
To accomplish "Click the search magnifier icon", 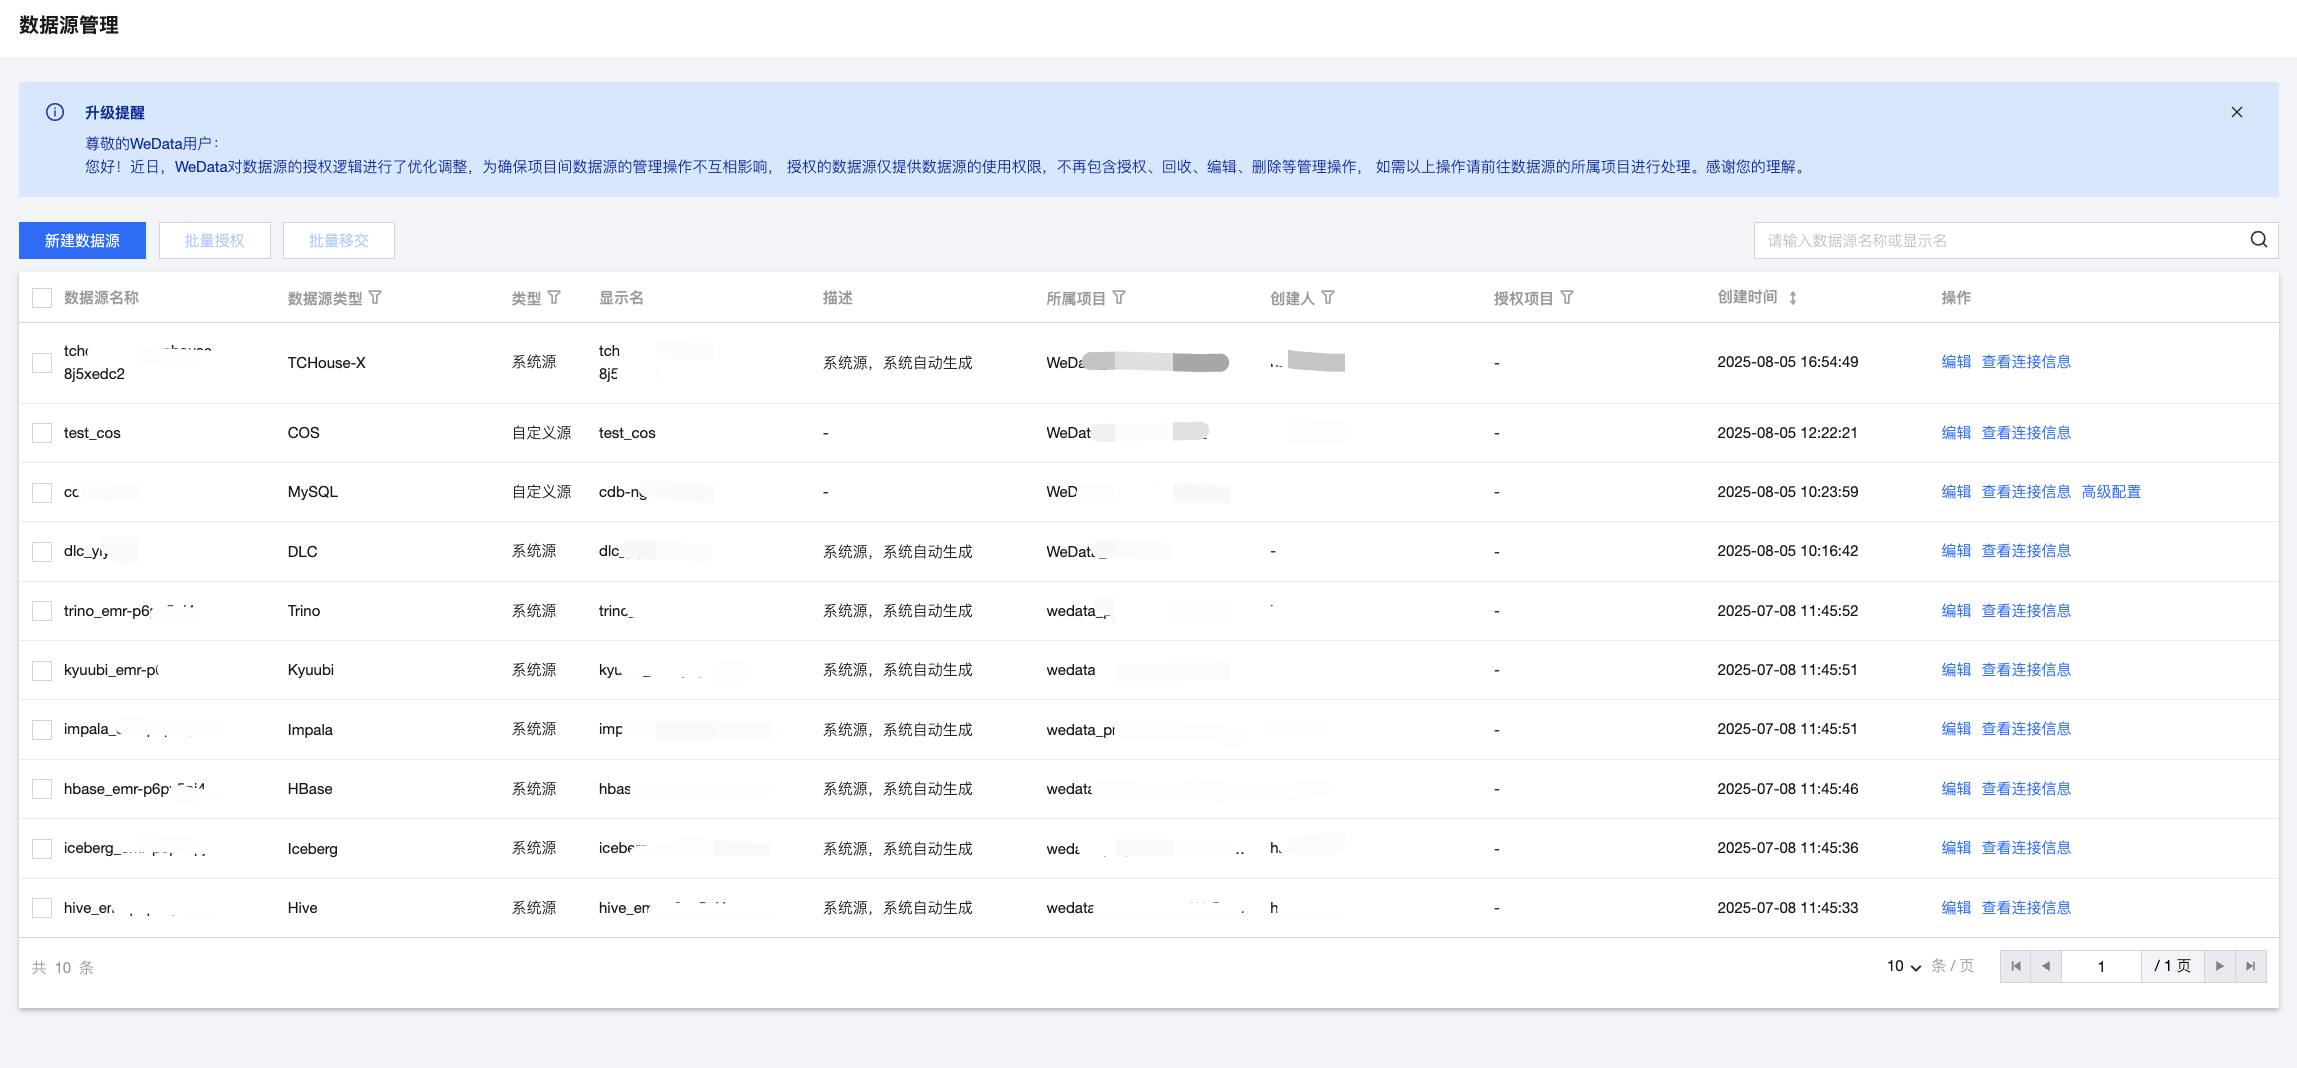I will [x=2258, y=240].
